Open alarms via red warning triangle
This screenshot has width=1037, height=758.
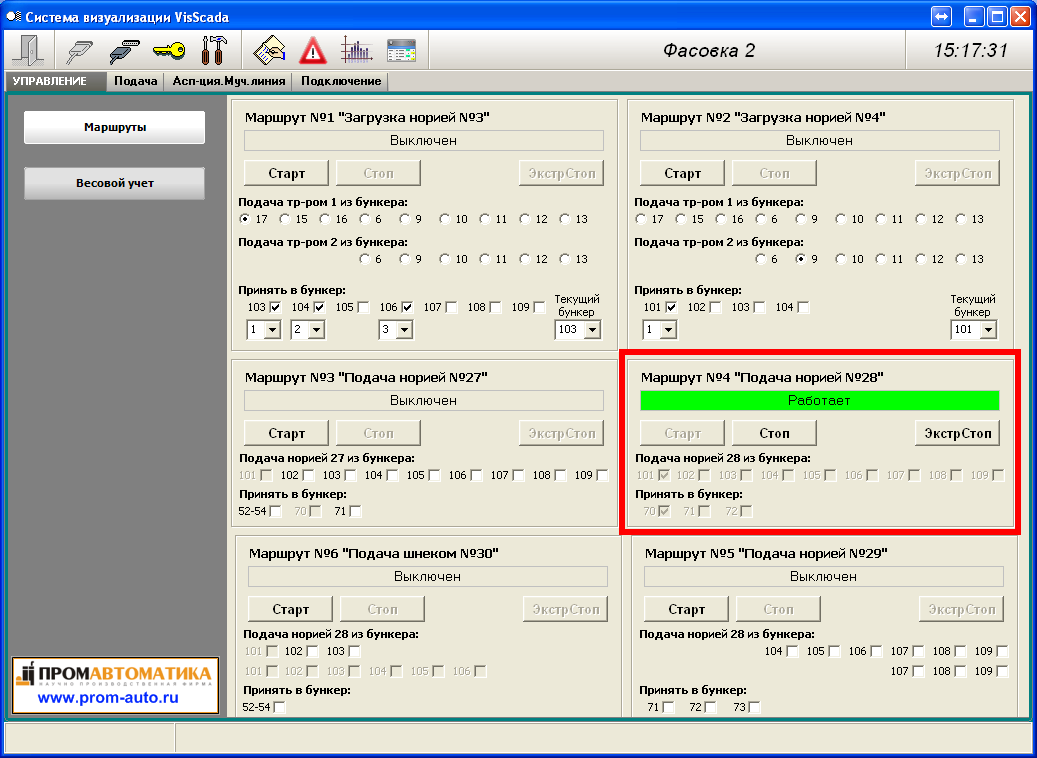point(313,50)
